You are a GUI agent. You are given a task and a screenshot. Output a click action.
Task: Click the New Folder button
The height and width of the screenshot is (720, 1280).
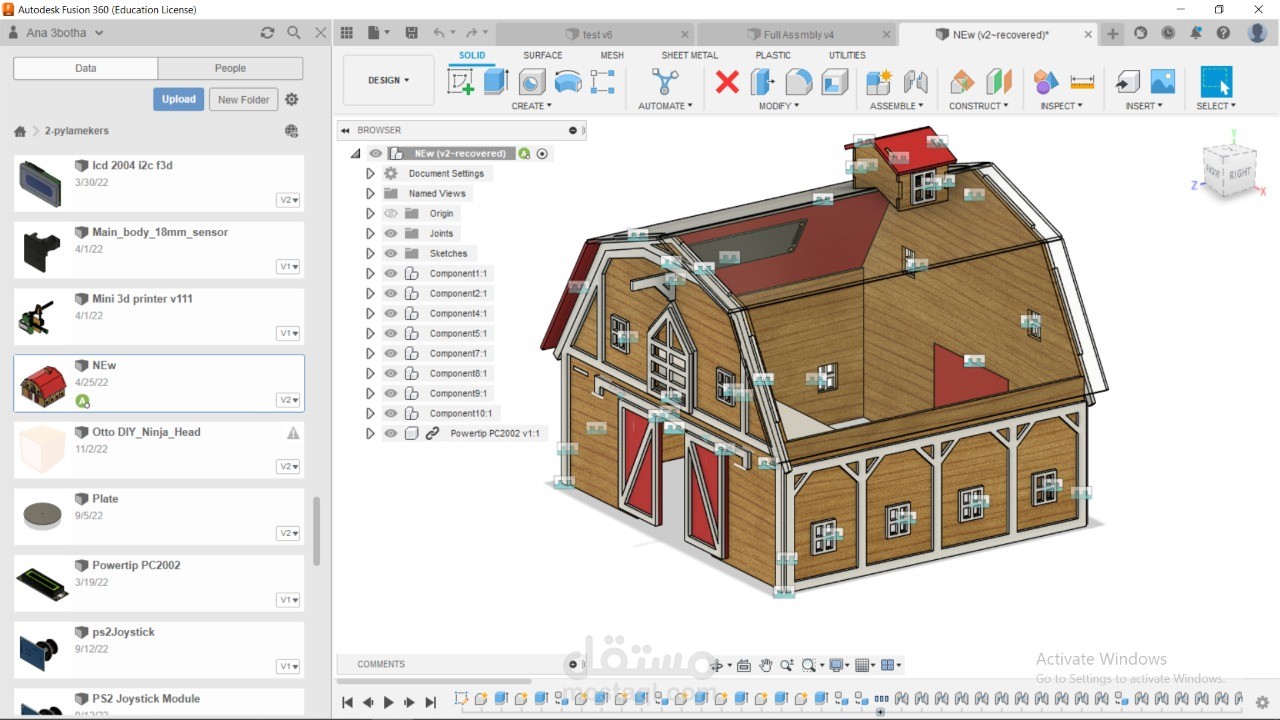point(243,99)
